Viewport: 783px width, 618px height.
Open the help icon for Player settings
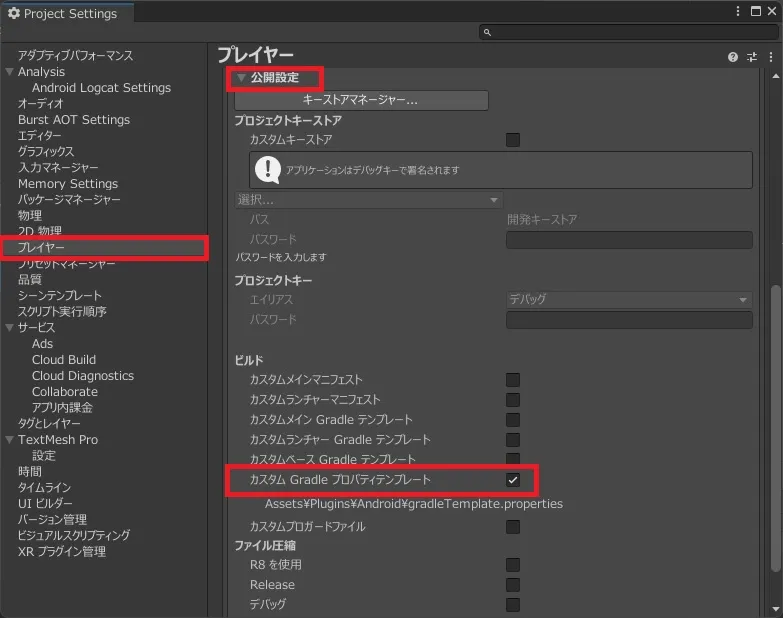[x=733, y=57]
